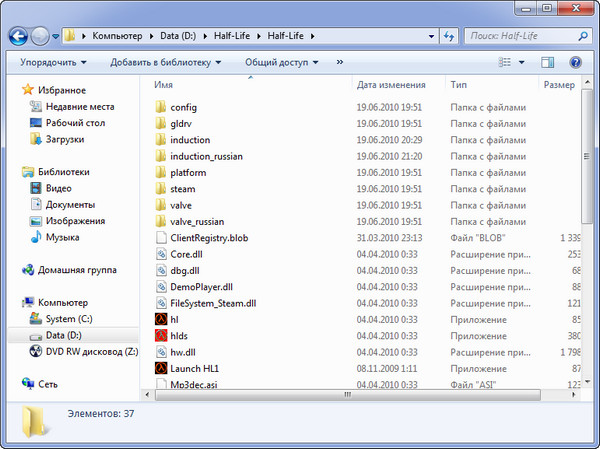Select the Mp3dec.asi file name

[x=194, y=384]
